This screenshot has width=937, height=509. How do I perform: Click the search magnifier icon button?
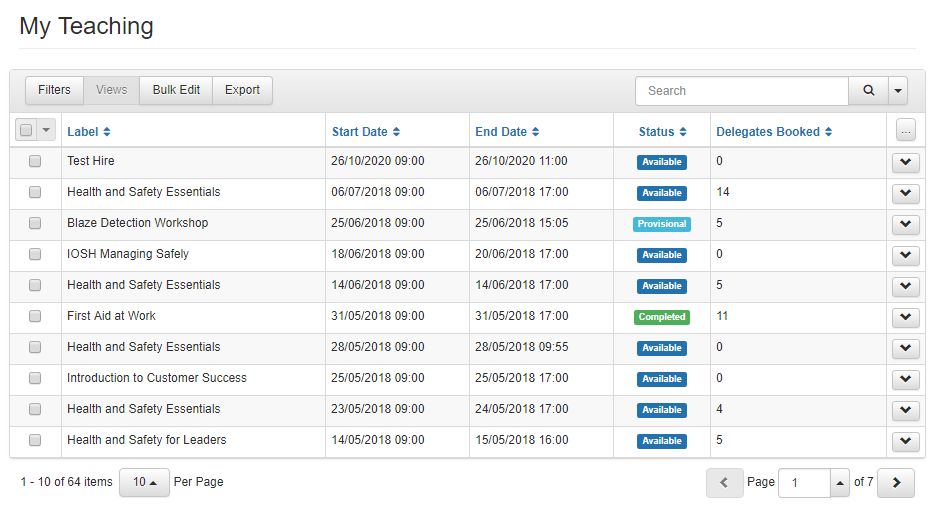pyautogui.click(x=868, y=90)
